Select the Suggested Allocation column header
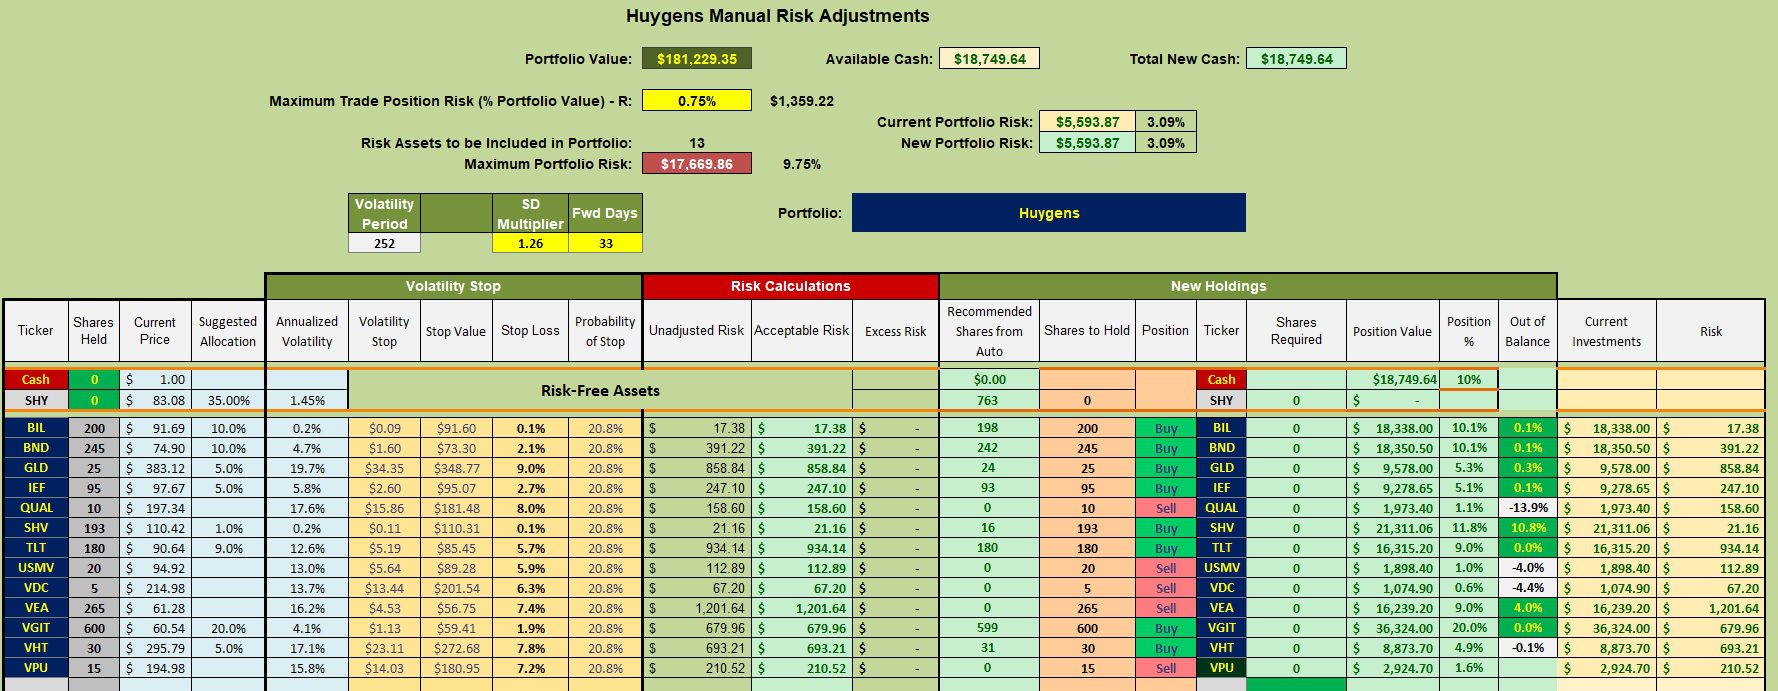1778x691 pixels. (x=227, y=331)
